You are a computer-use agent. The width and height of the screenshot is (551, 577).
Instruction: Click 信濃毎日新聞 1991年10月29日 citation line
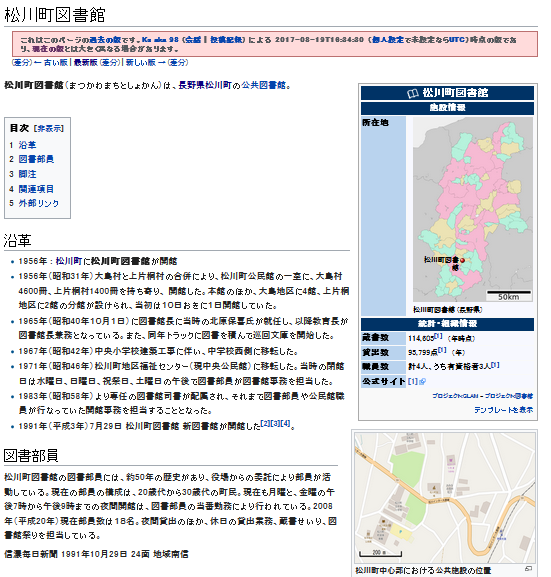tap(96, 554)
